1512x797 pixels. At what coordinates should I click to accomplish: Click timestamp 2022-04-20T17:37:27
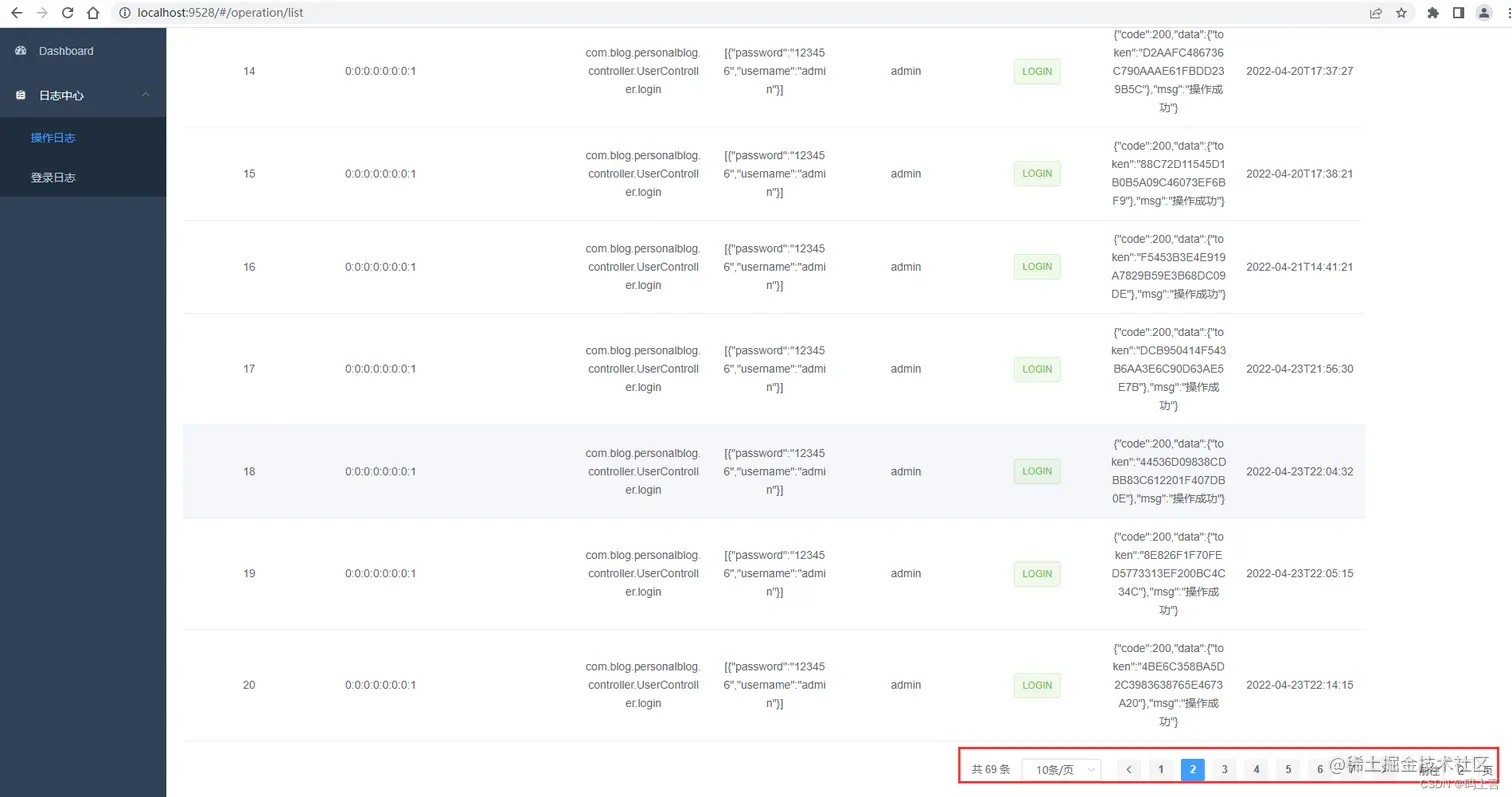(x=1299, y=72)
